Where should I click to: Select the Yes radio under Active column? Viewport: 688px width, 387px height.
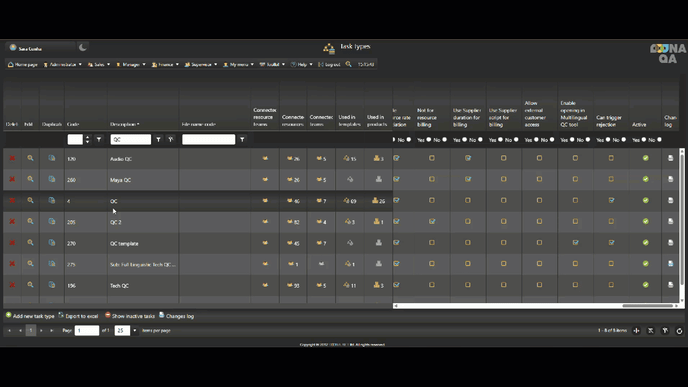tap(644, 140)
